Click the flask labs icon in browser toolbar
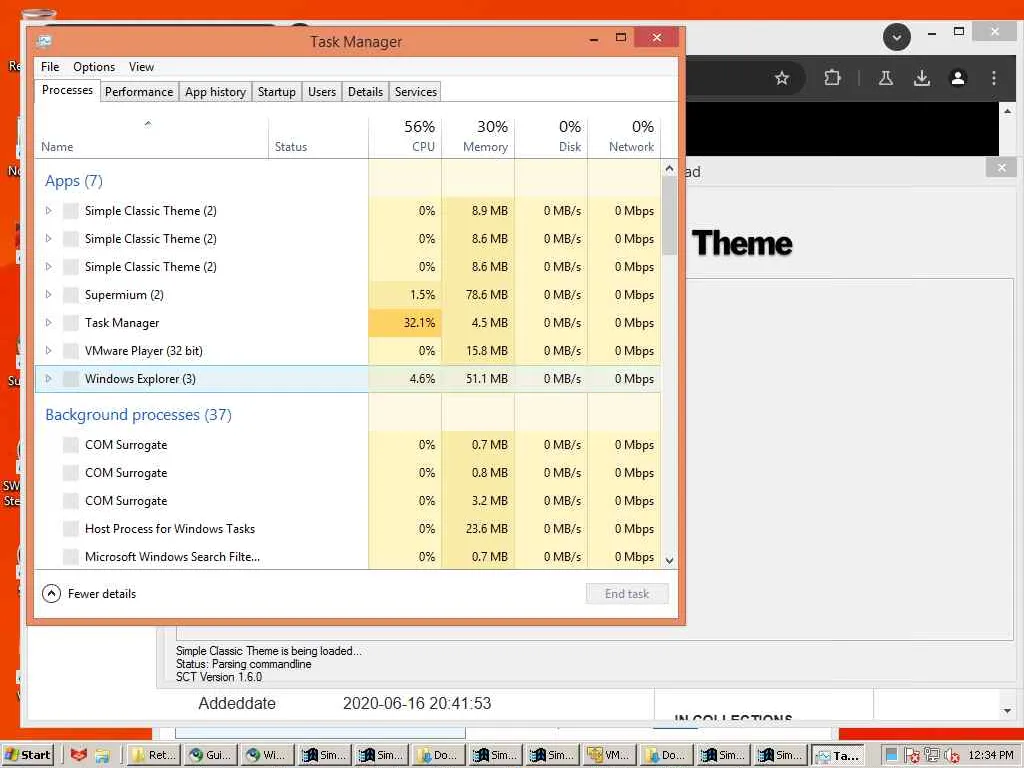The image size is (1024, 768). click(886, 78)
